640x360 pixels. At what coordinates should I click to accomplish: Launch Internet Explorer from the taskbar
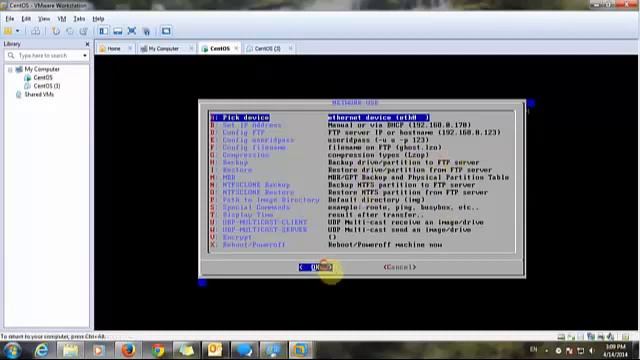41,350
